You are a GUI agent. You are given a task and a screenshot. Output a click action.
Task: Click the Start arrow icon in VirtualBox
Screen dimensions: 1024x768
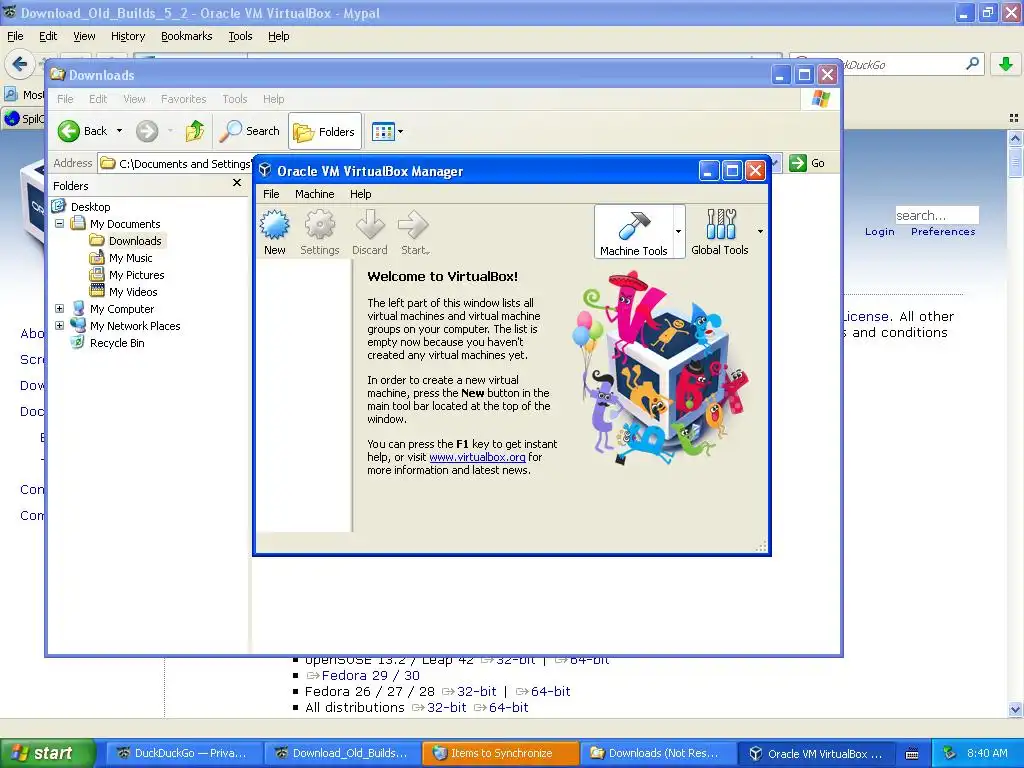point(414,232)
